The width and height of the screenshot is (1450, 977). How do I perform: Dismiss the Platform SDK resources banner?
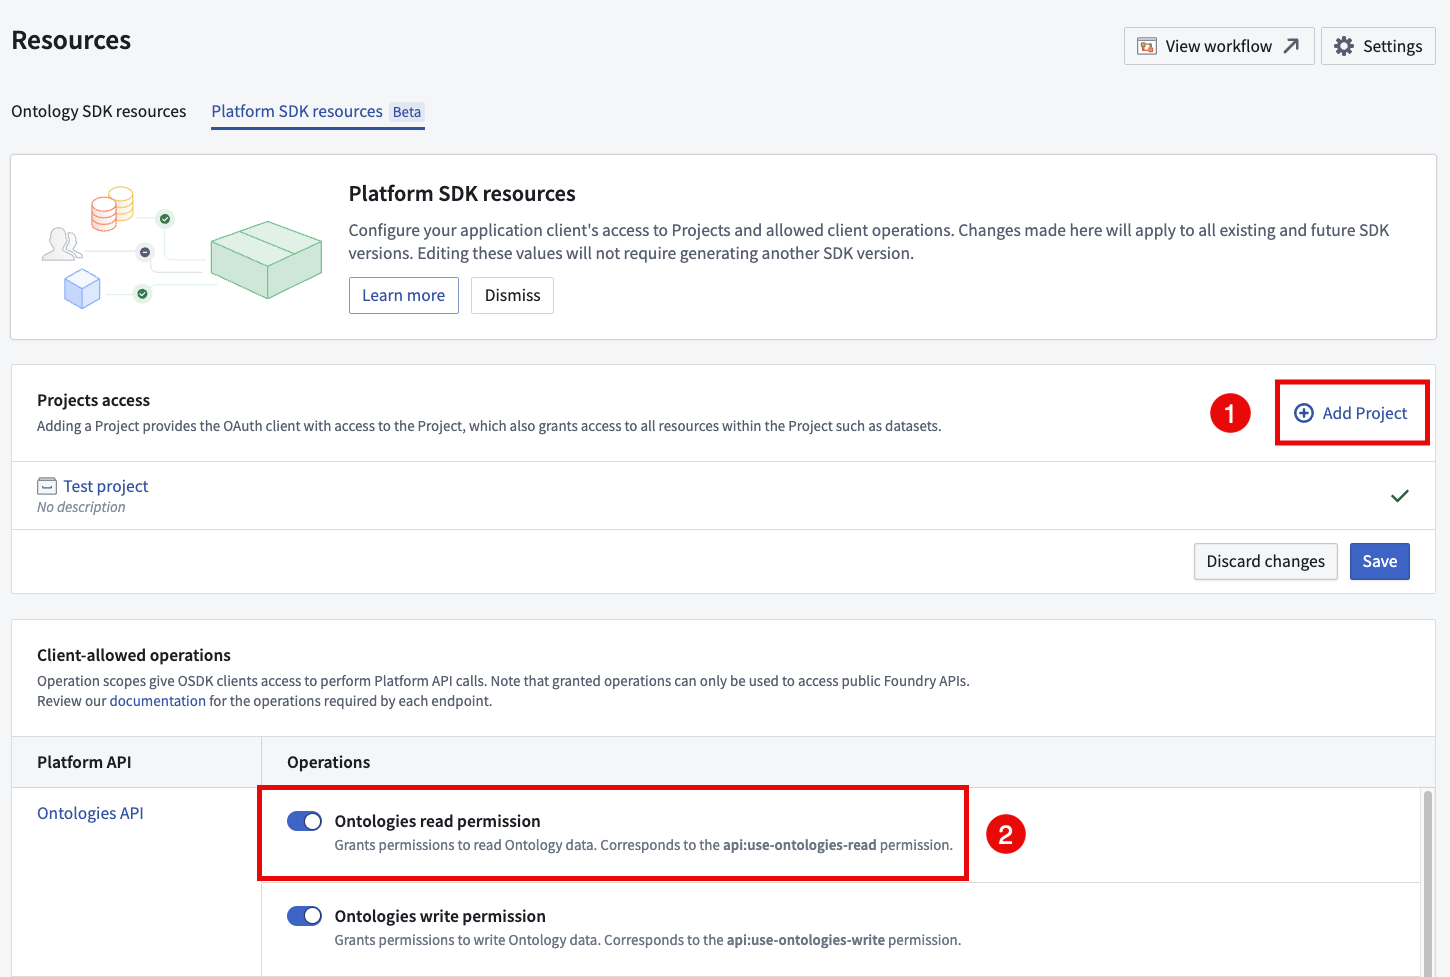click(x=512, y=295)
